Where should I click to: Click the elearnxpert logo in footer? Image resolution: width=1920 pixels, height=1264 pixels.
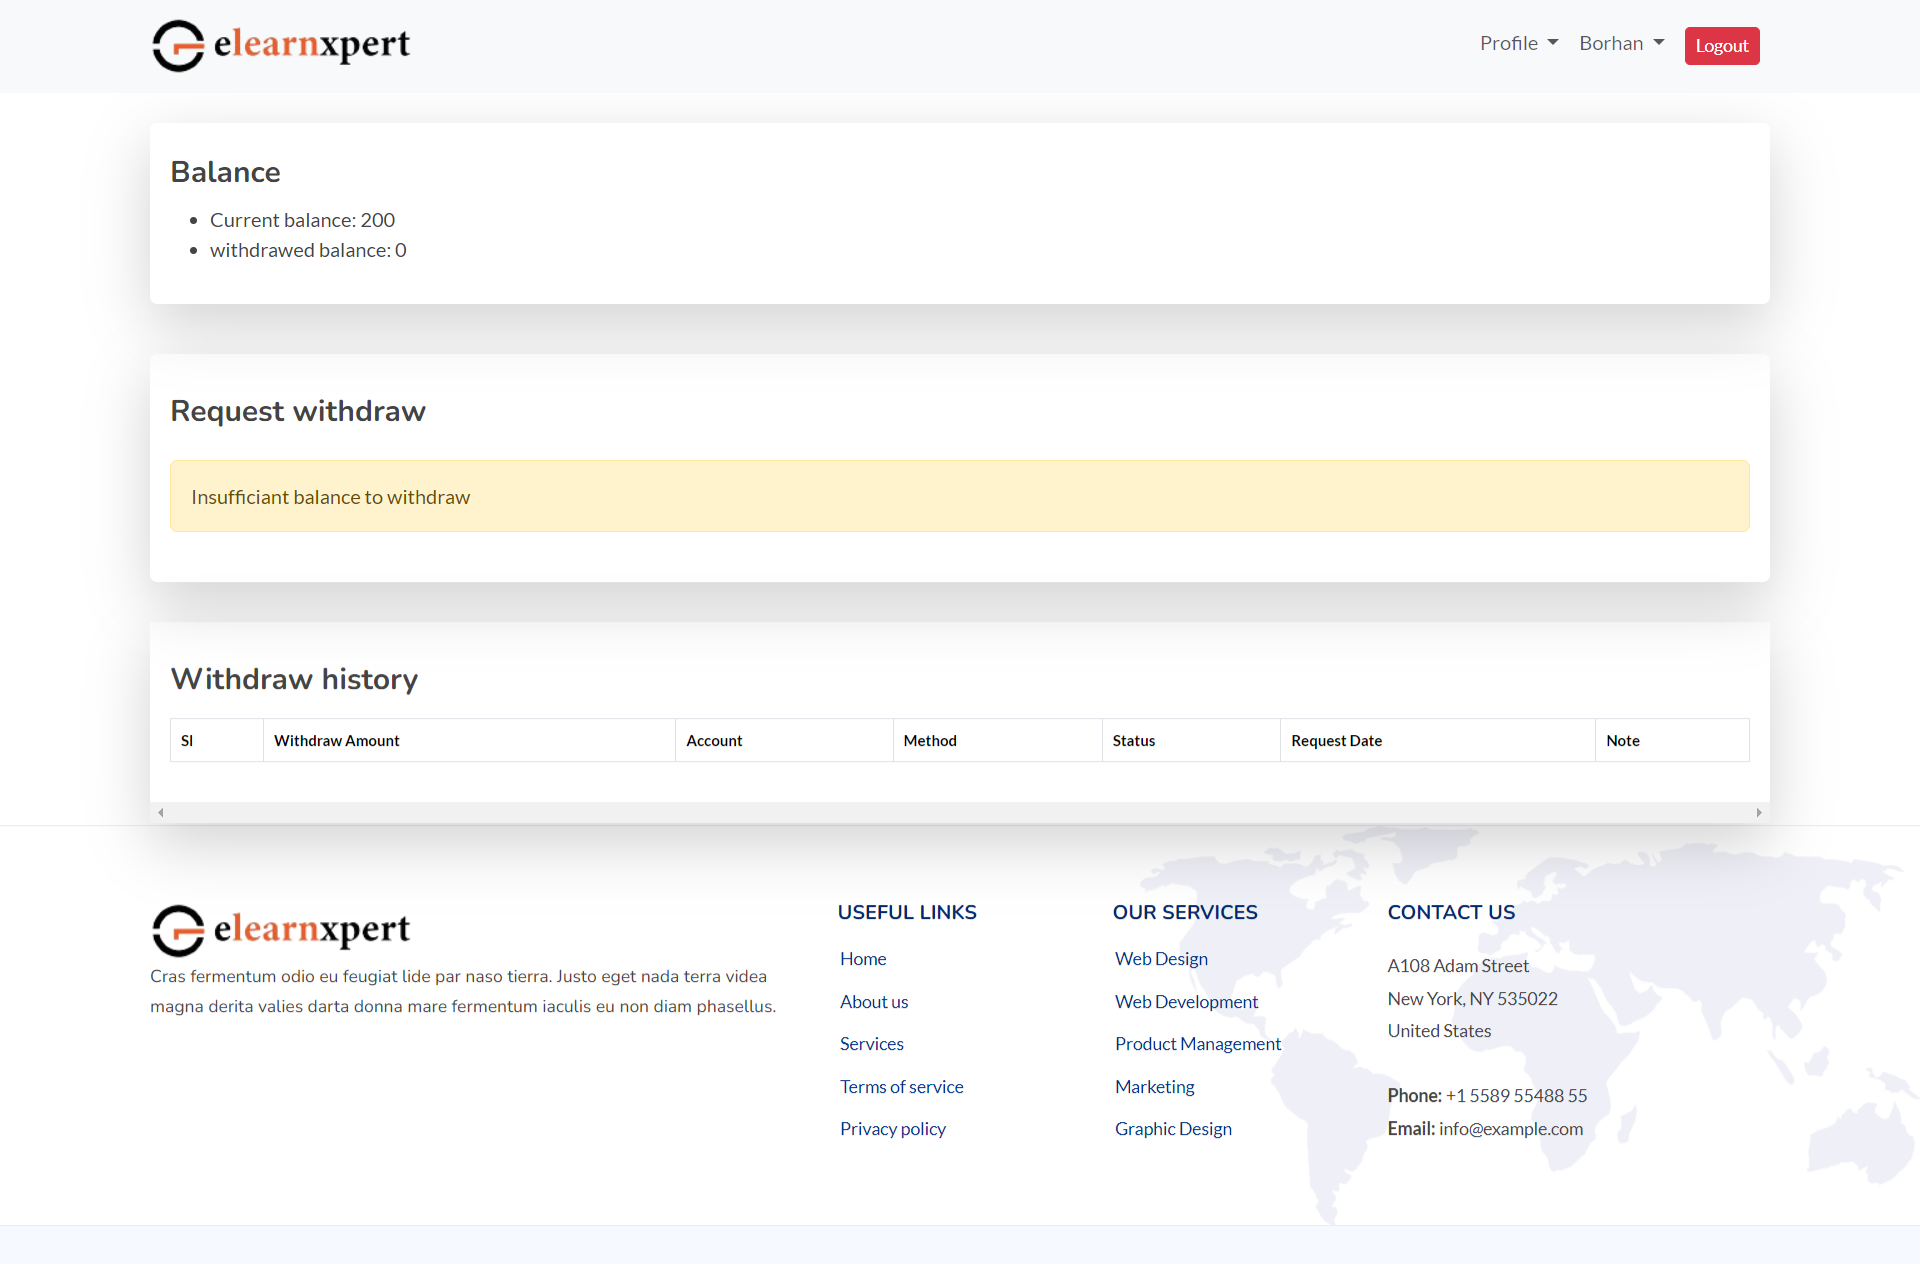coord(281,930)
